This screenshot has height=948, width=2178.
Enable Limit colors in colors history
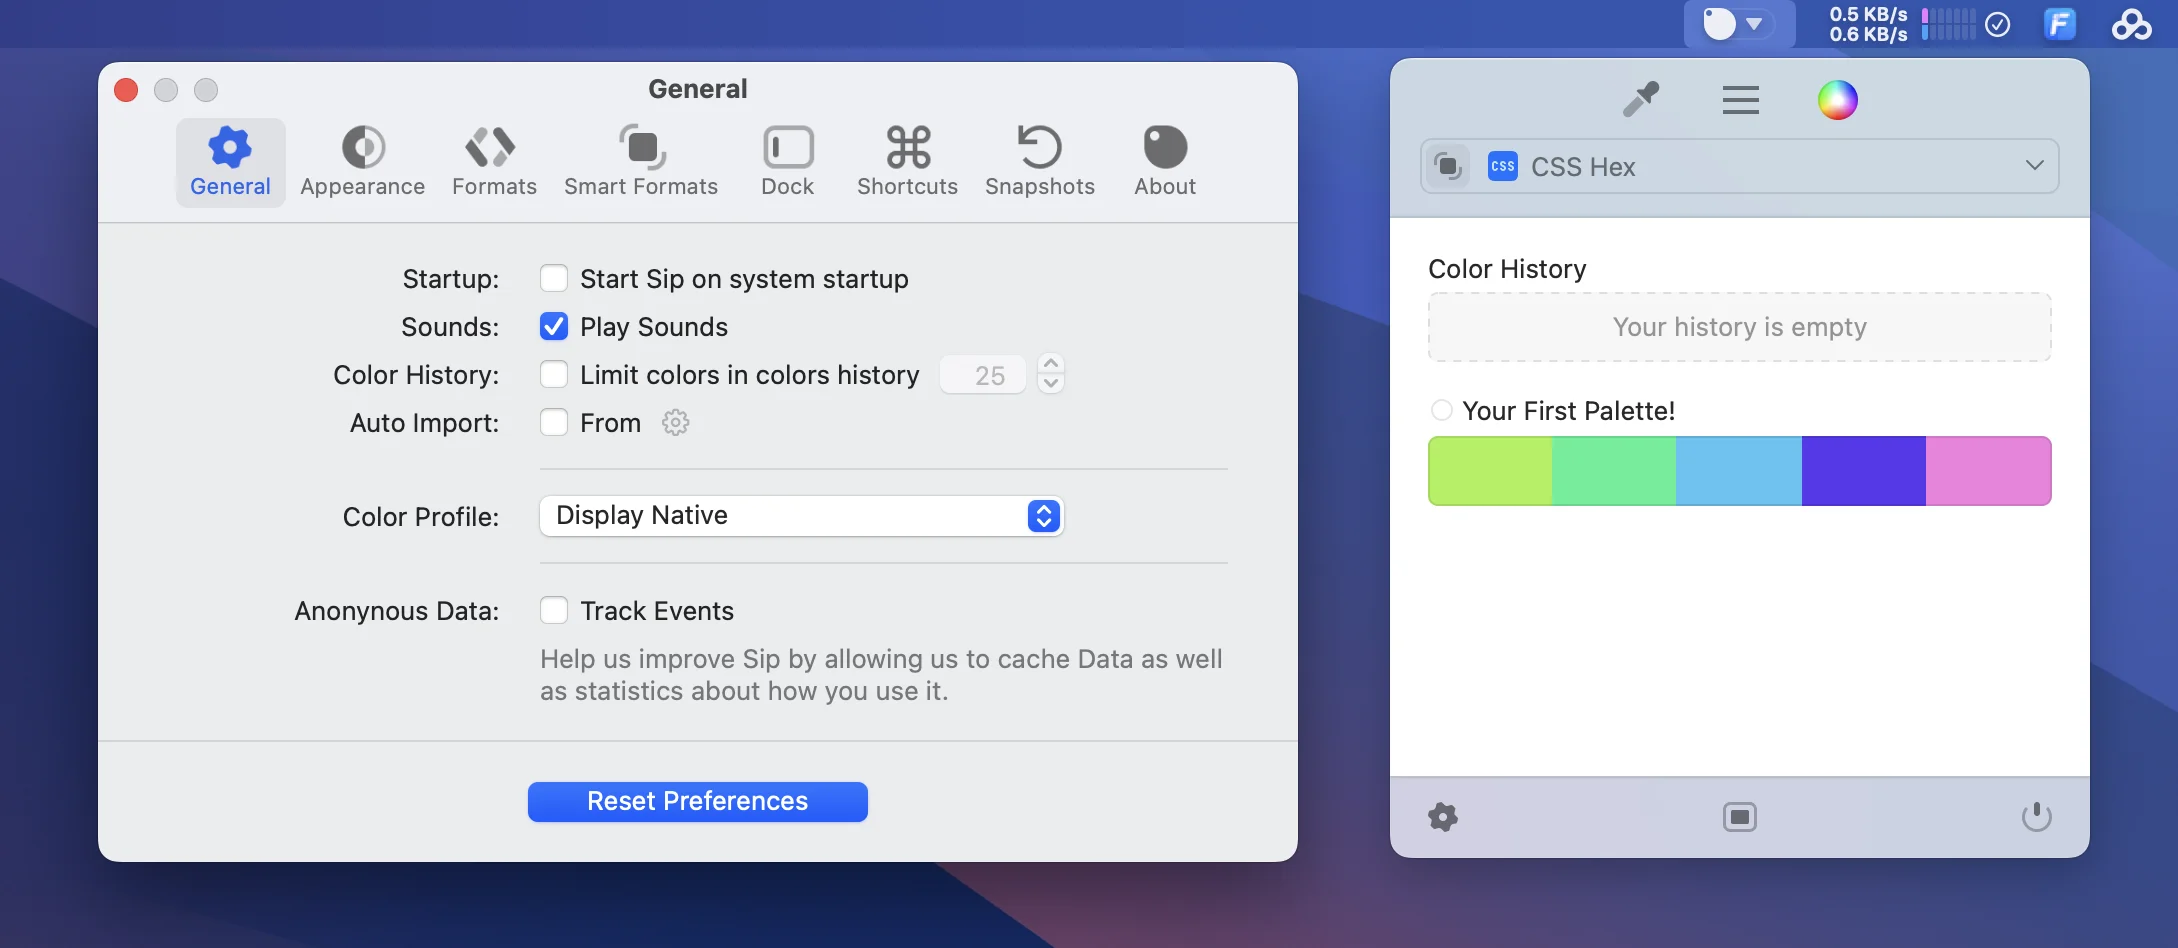(554, 374)
